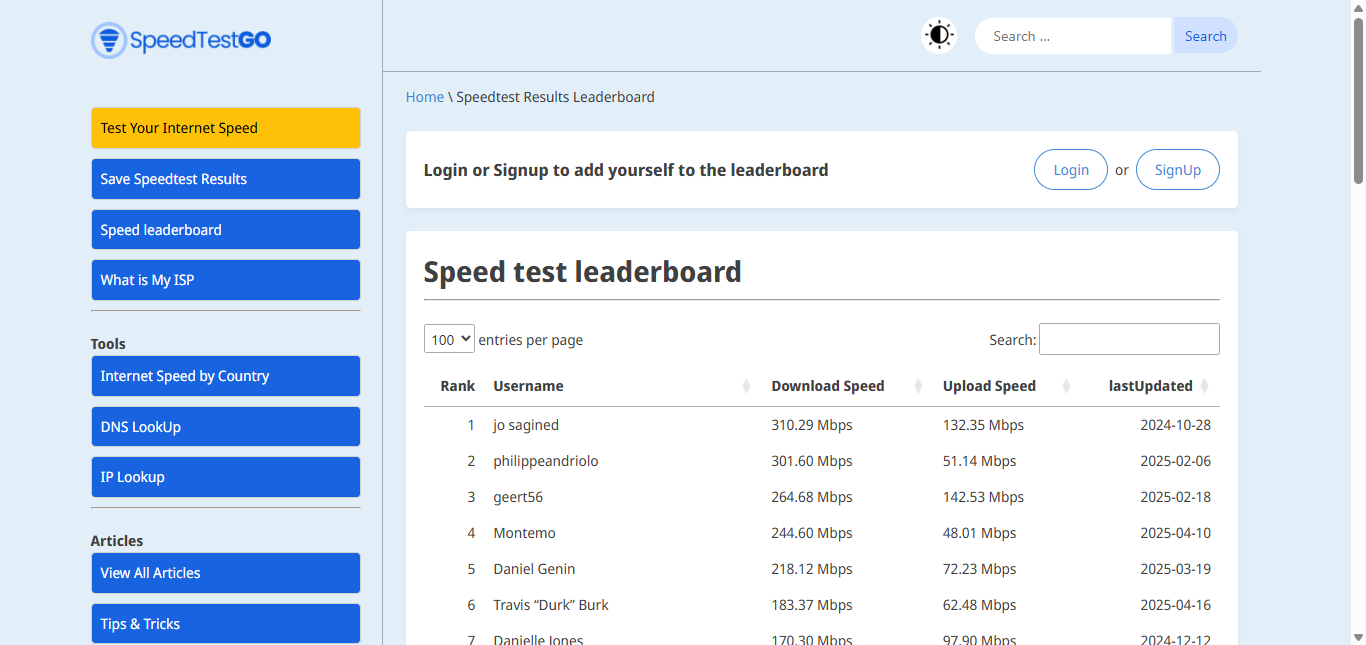Click the page vertical scrollbar
The image size is (1366, 645).
(x=1358, y=100)
